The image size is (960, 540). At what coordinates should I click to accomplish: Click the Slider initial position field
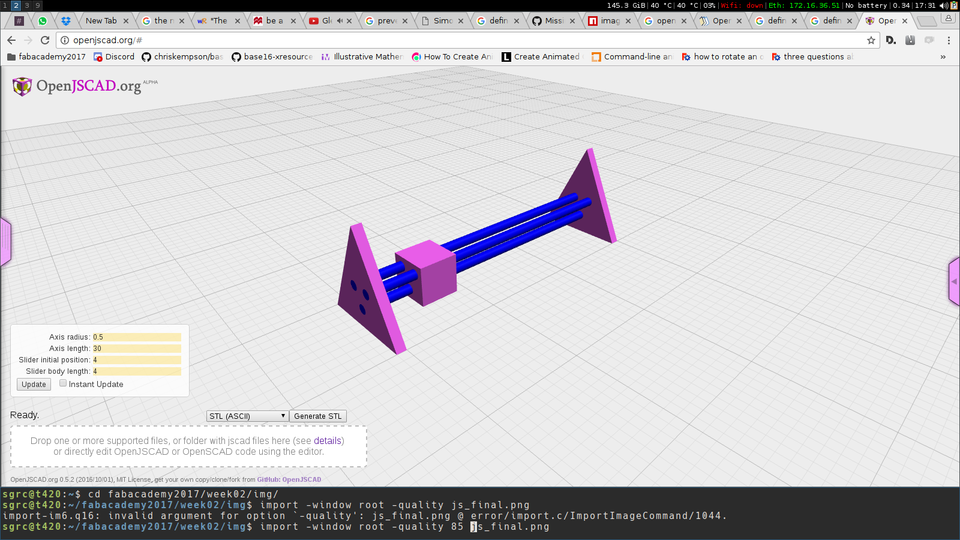pos(137,360)
